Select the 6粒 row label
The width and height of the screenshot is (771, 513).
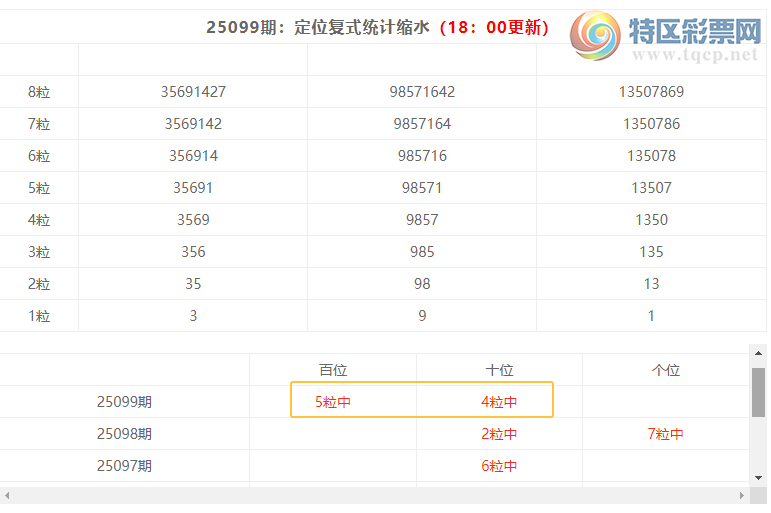click(x=39, y=156)
